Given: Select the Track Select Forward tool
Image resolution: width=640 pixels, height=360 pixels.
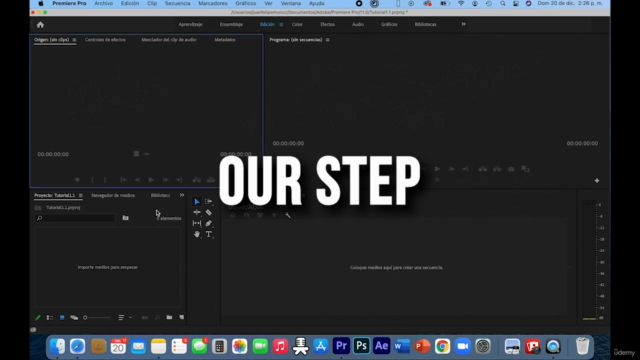Looking at the screenshot, I should pos(208,202).
